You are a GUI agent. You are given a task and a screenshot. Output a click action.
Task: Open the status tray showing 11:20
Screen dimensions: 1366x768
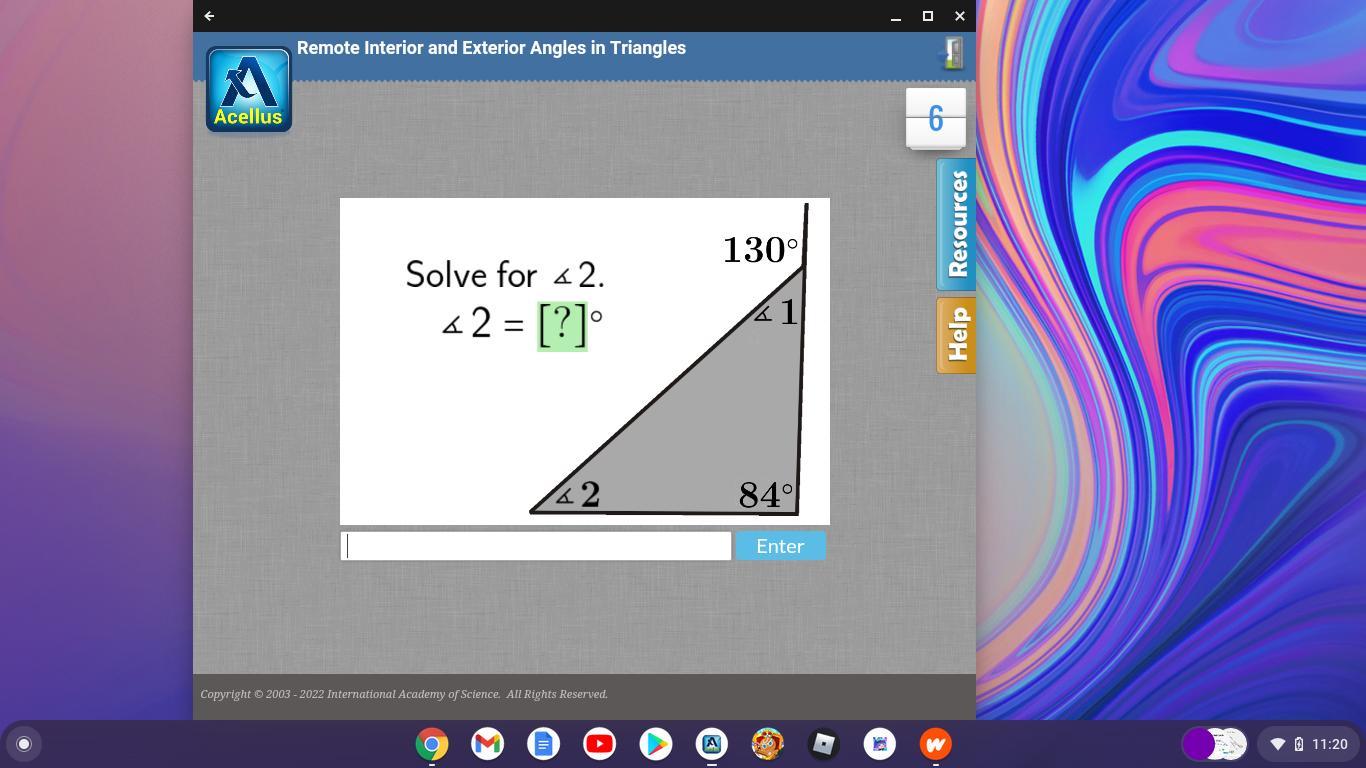[1307, 744]
